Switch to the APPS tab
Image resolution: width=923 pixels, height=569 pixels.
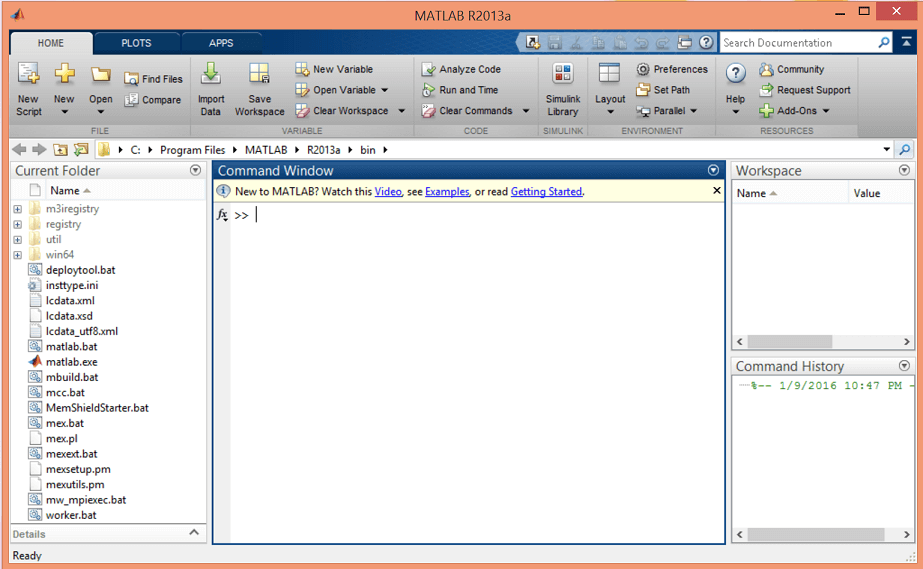click(221, 43)
